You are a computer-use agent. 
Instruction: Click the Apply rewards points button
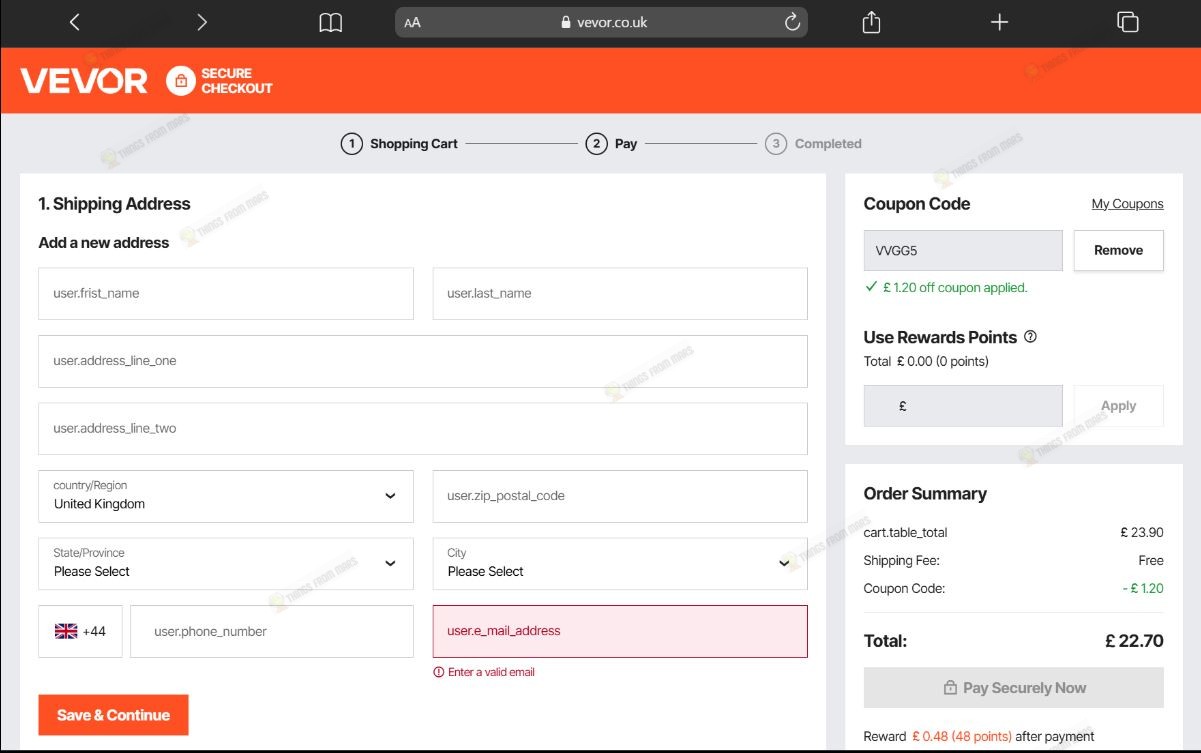tap(1118, 406)
